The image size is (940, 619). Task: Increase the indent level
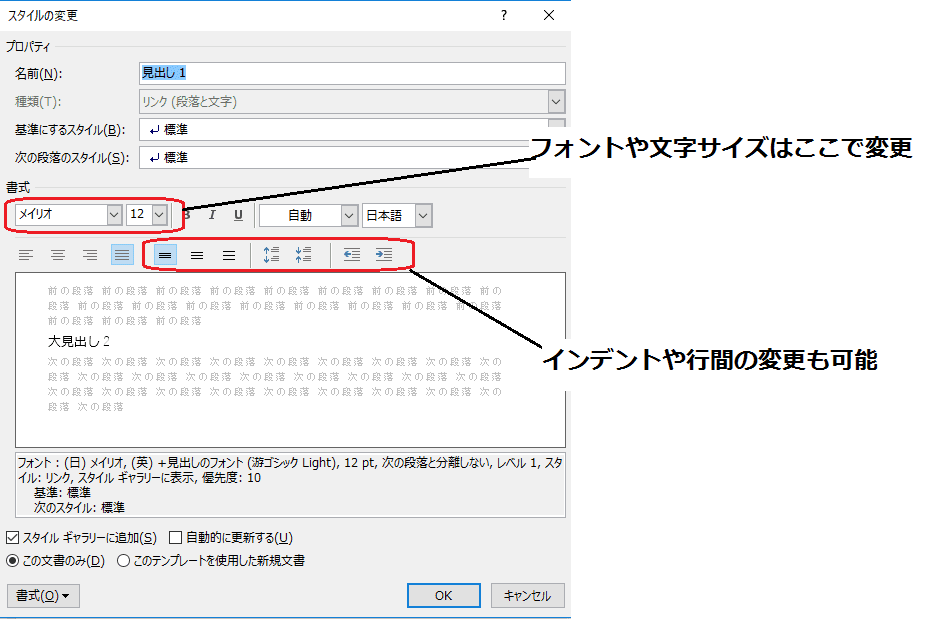click(383, 255)
